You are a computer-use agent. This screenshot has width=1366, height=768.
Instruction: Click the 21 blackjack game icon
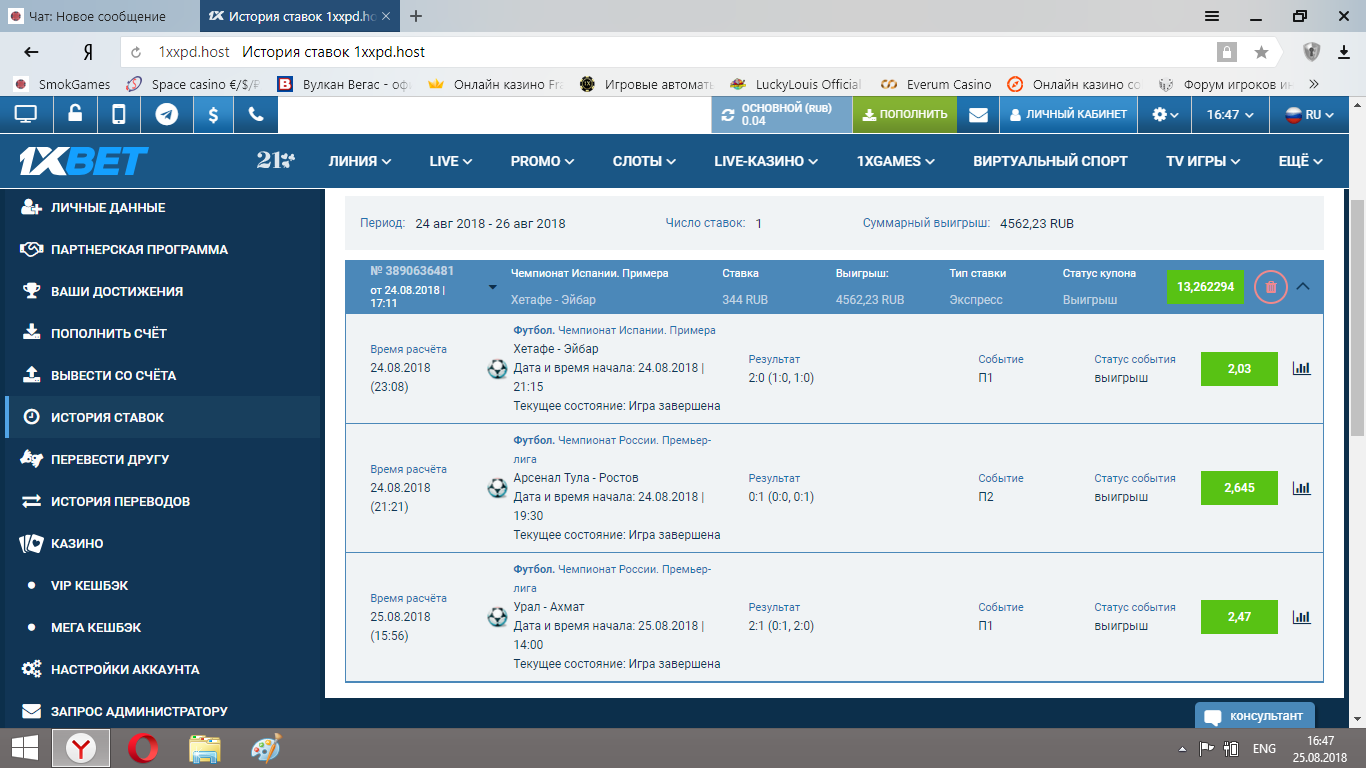(x=275, y=160)
